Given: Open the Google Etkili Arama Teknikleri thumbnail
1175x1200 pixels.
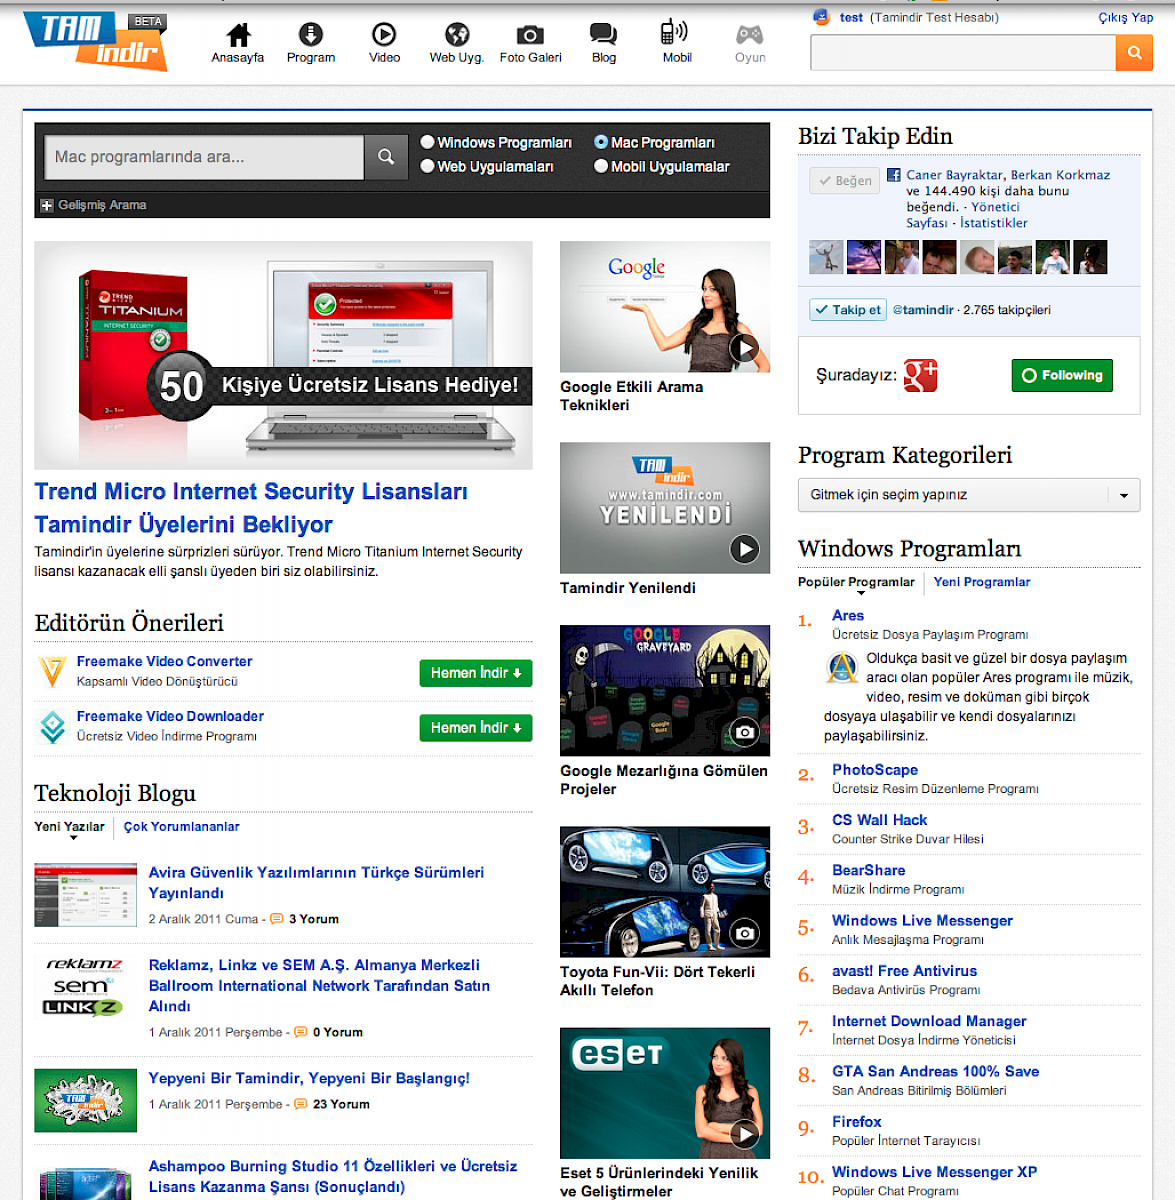Looking at the screenshot, I should (665, 307).
